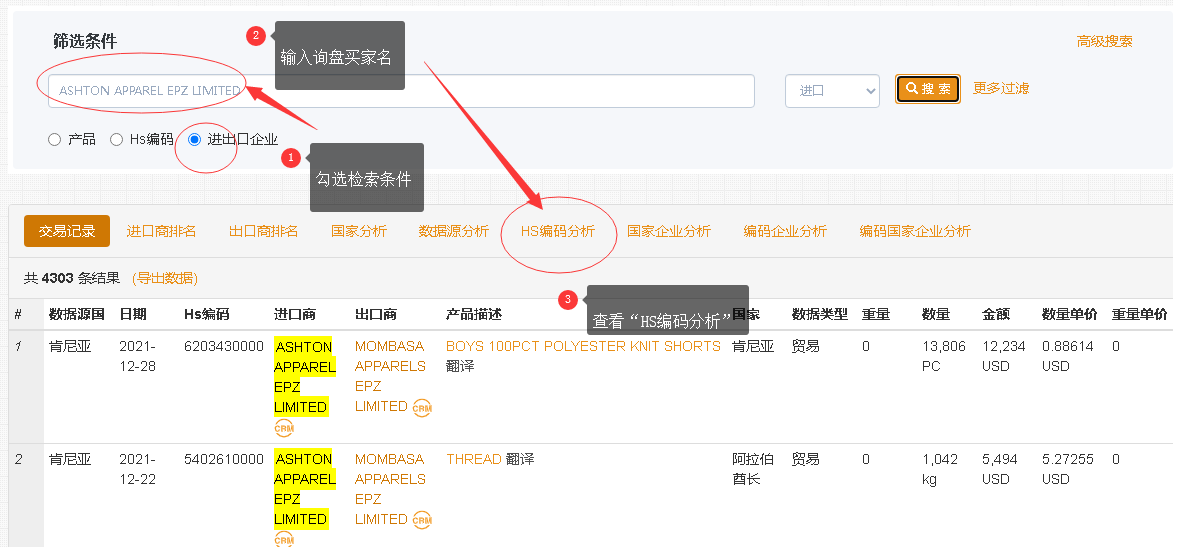Click the 搜索 button

927,89
